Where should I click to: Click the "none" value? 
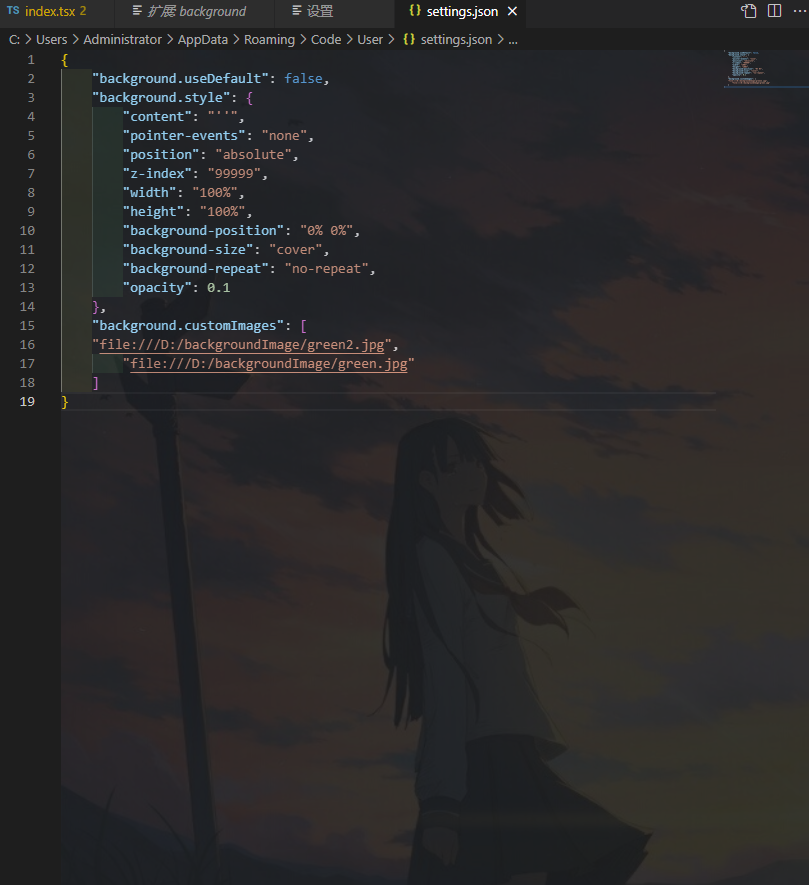click(284, 136)
